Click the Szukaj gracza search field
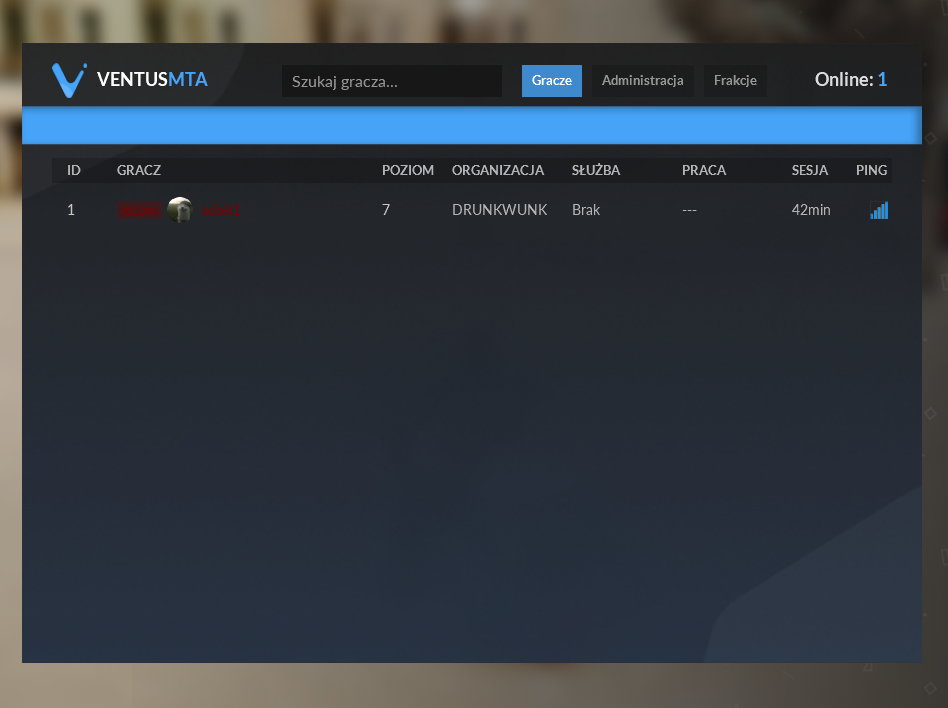This screenshot has width=948, height=708. pyautogui.click(x=391, y=81)
